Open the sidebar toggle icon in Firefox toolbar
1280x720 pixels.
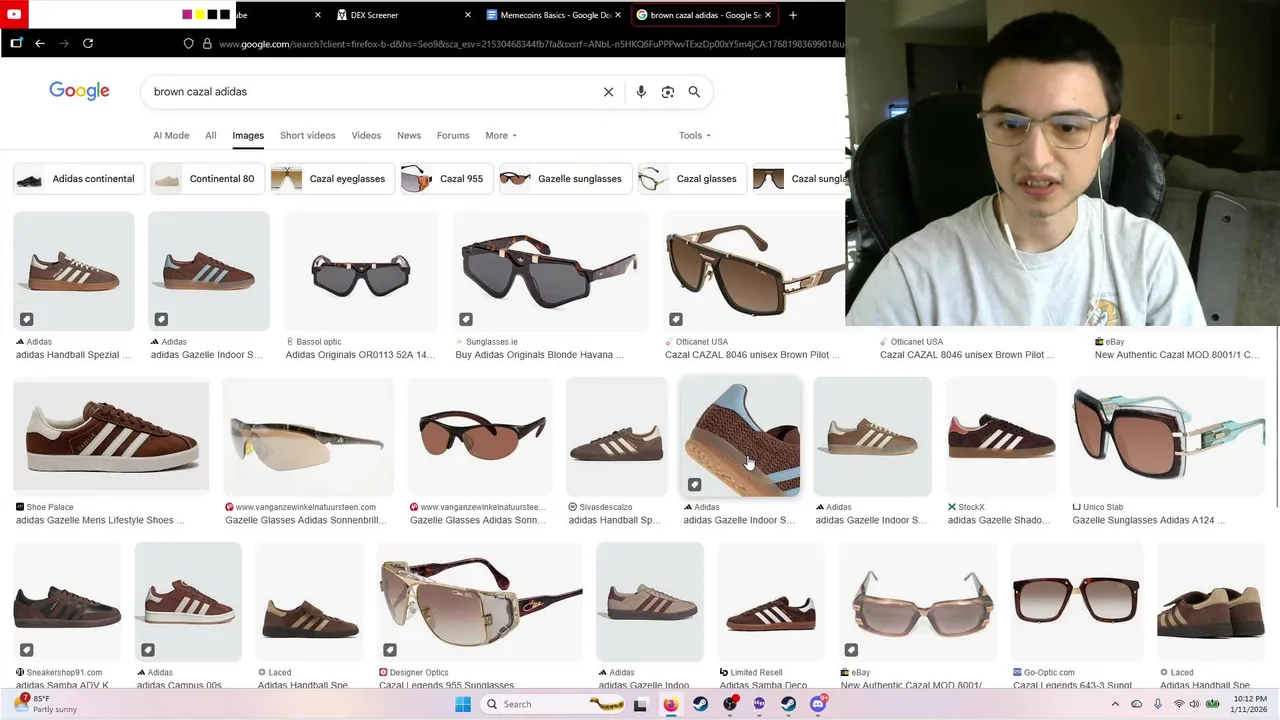coord(16,43)
